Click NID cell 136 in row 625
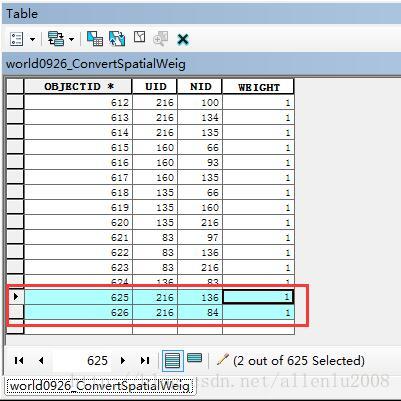Image resolution: width=401 pixels, height=401 pixels. 200,297
